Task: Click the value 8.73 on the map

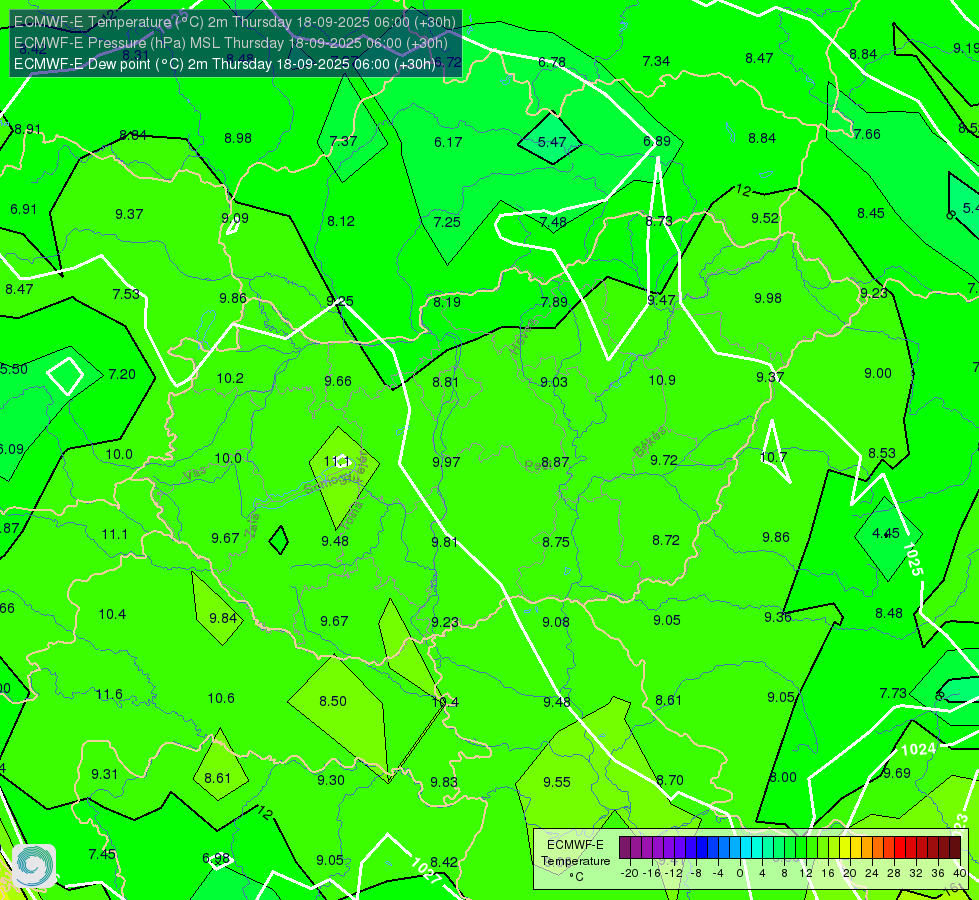Action: 659,221
